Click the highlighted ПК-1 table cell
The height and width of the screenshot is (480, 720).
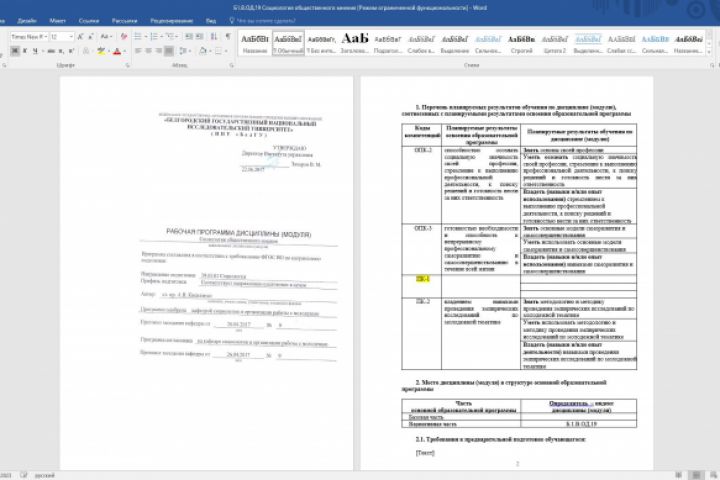click(x=422, y=286)
